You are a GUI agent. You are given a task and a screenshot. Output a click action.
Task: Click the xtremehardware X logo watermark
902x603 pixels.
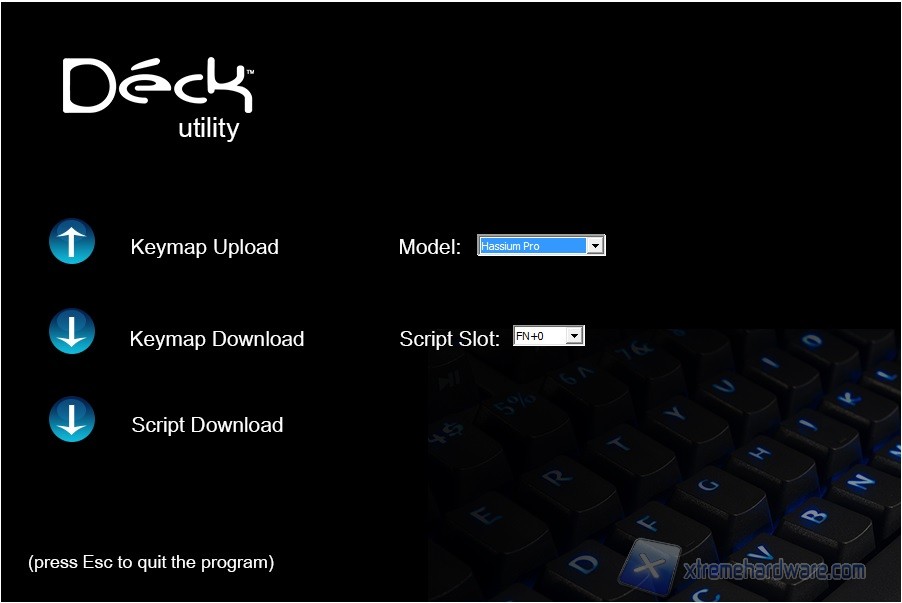650,567
